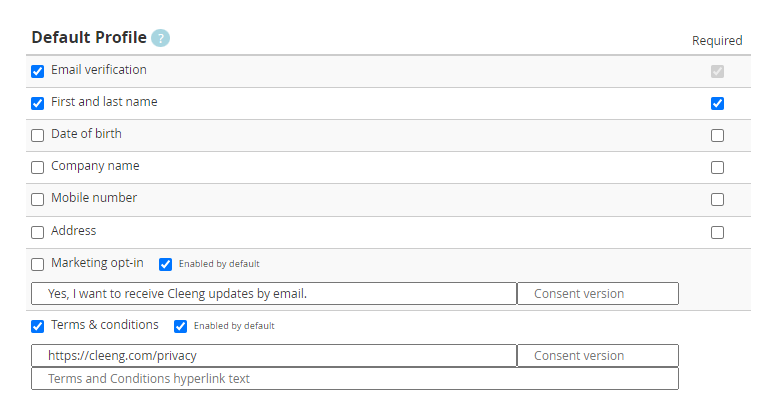Disable the Terms & conditions checkbox
This screenshot has height=417, width=775.
point(38,326)
